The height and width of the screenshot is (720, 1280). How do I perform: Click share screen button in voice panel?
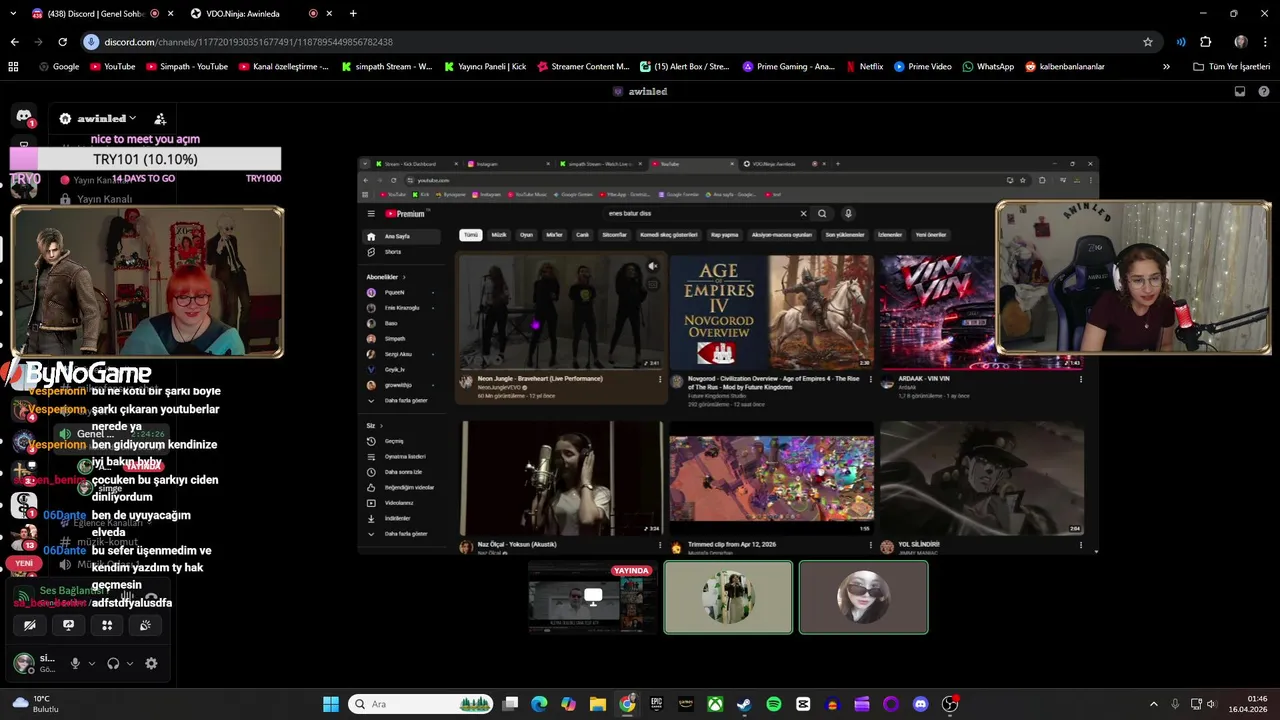click(x=68, y=625)
